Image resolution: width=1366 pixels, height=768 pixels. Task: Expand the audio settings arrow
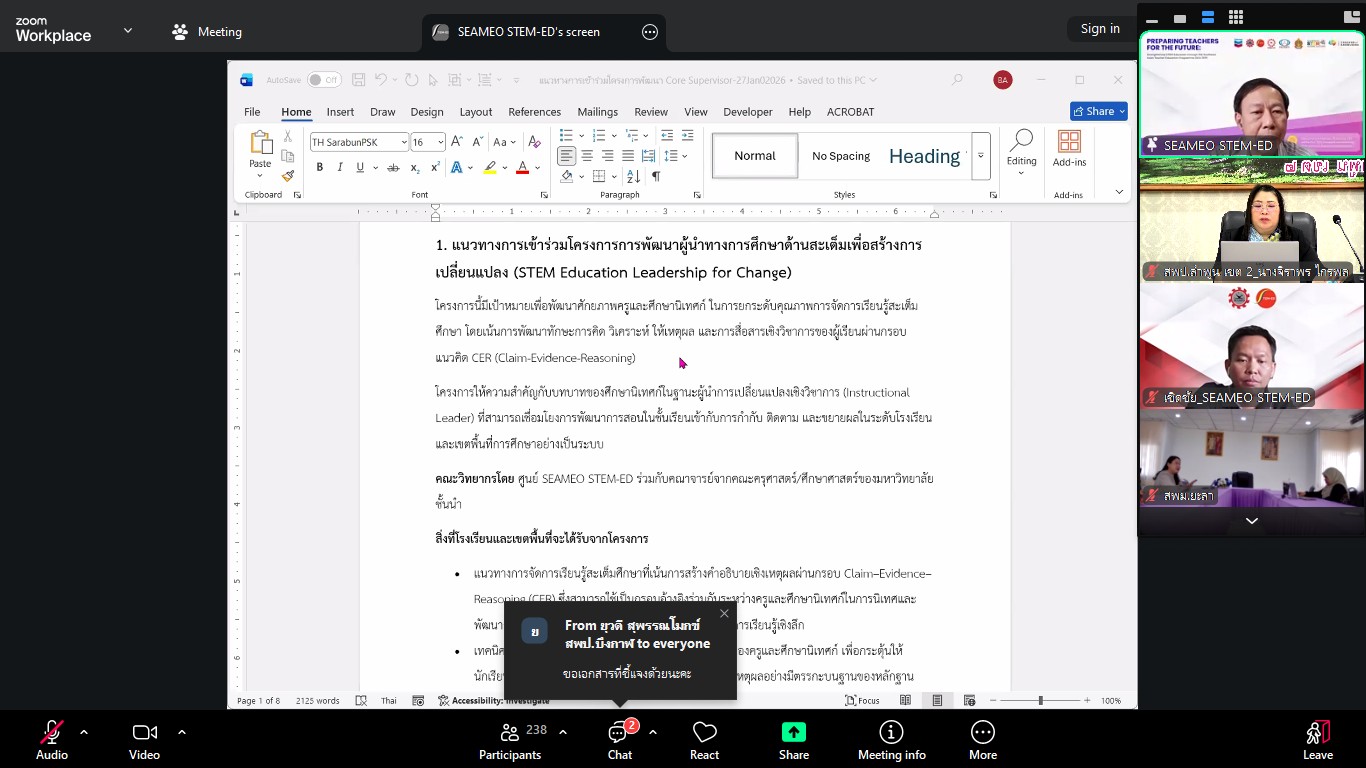84,732
